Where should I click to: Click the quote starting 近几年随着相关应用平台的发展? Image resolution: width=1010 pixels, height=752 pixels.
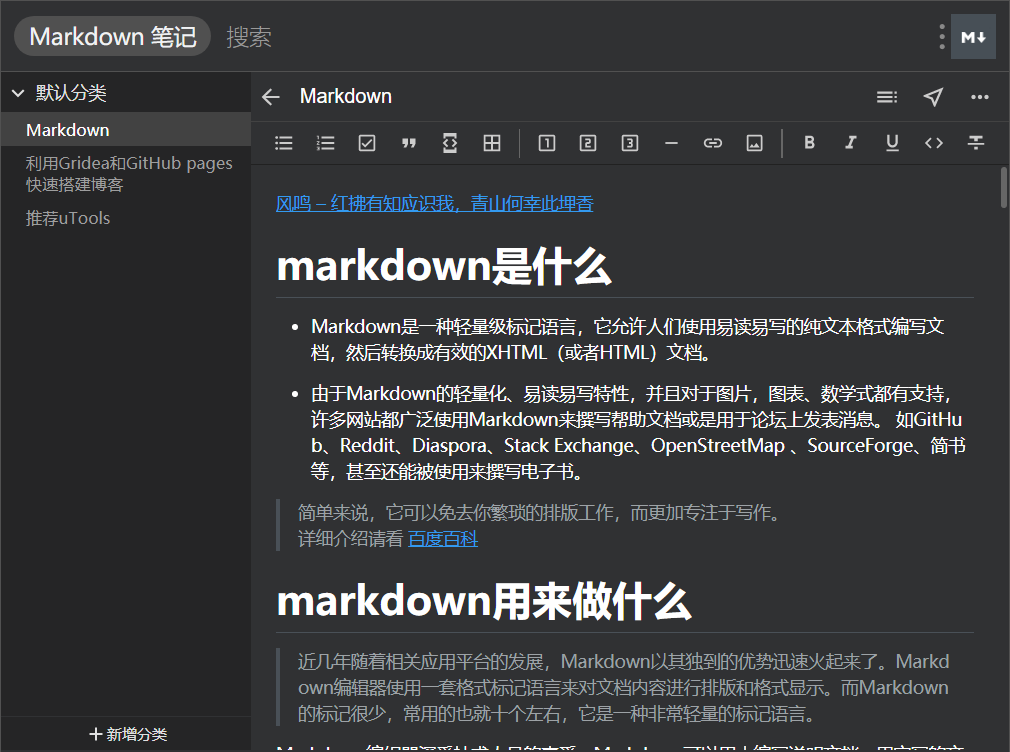[623, 688]
